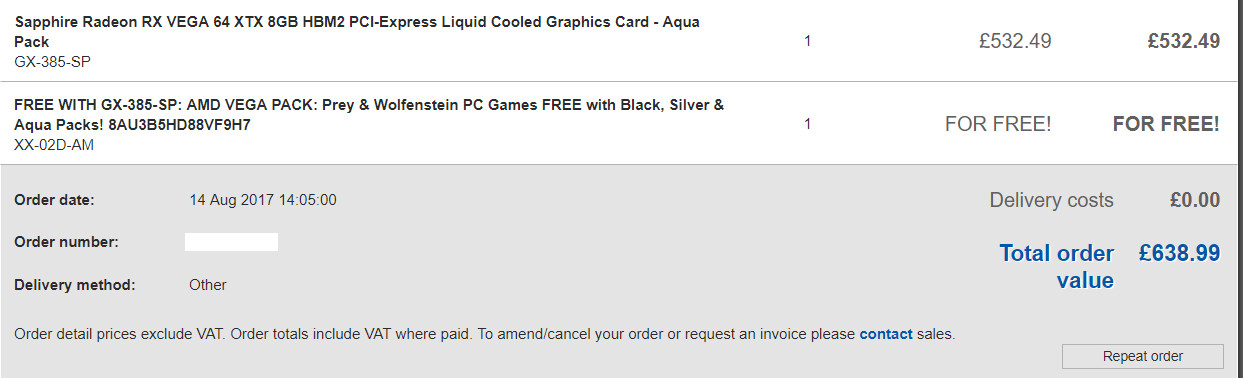The image size is (1243, 378).
Task: Click the bold £532.49 line total
Action: tap(1183, 41)
